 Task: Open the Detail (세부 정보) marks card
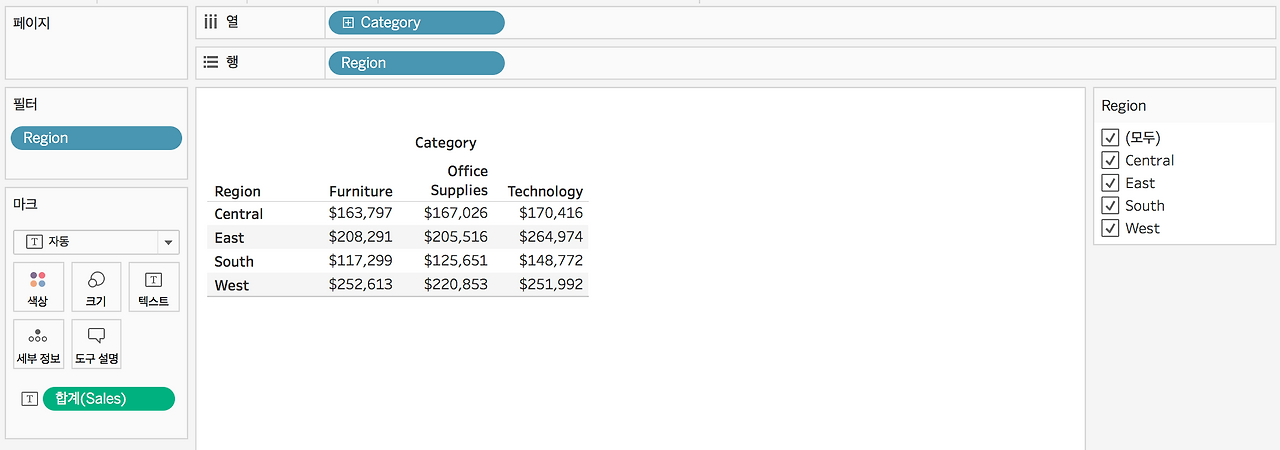point(38,344)
